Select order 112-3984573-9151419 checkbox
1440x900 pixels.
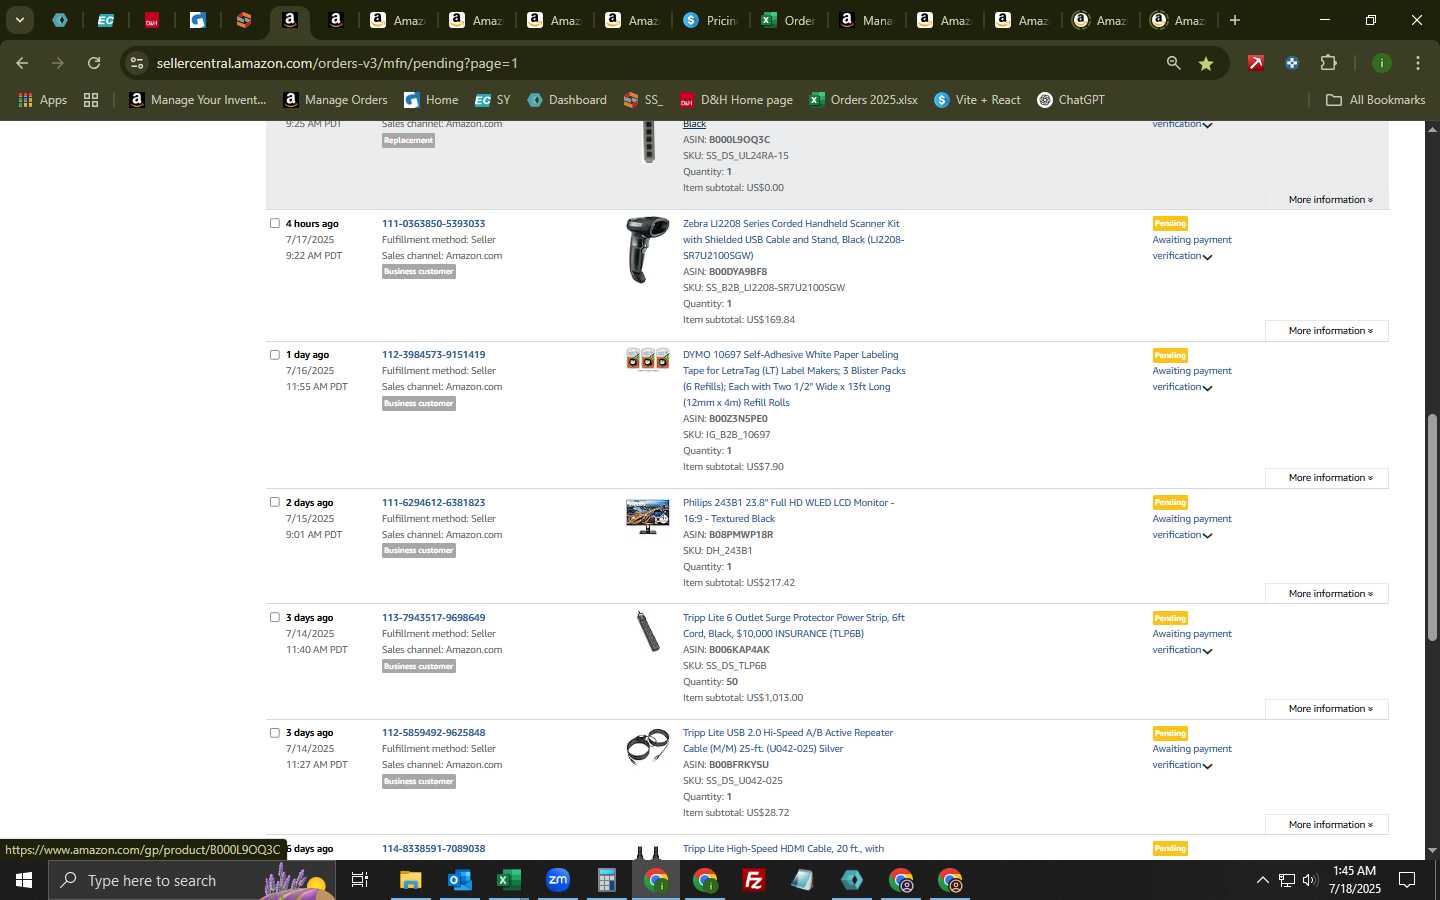(275, 354)
